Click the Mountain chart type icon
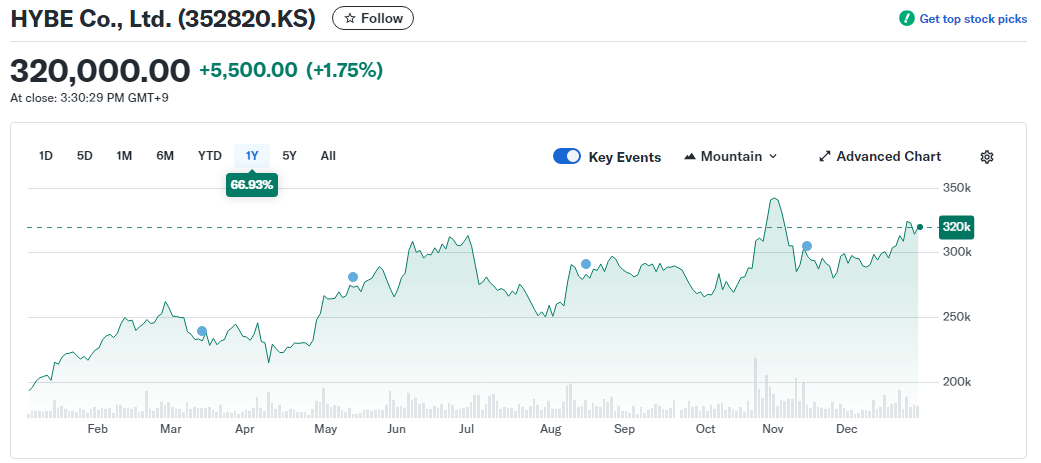1041x463 pixels. tap(690, 157)
